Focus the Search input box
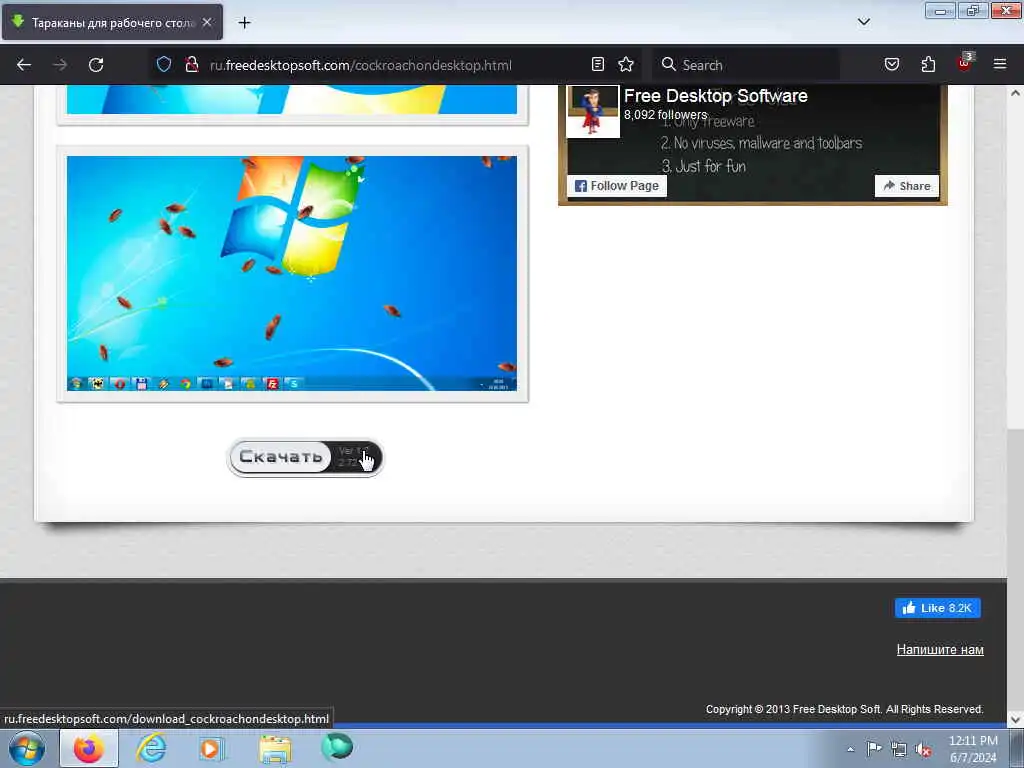The height and width of the screenshot is (768, 1024). pos(746,65)
